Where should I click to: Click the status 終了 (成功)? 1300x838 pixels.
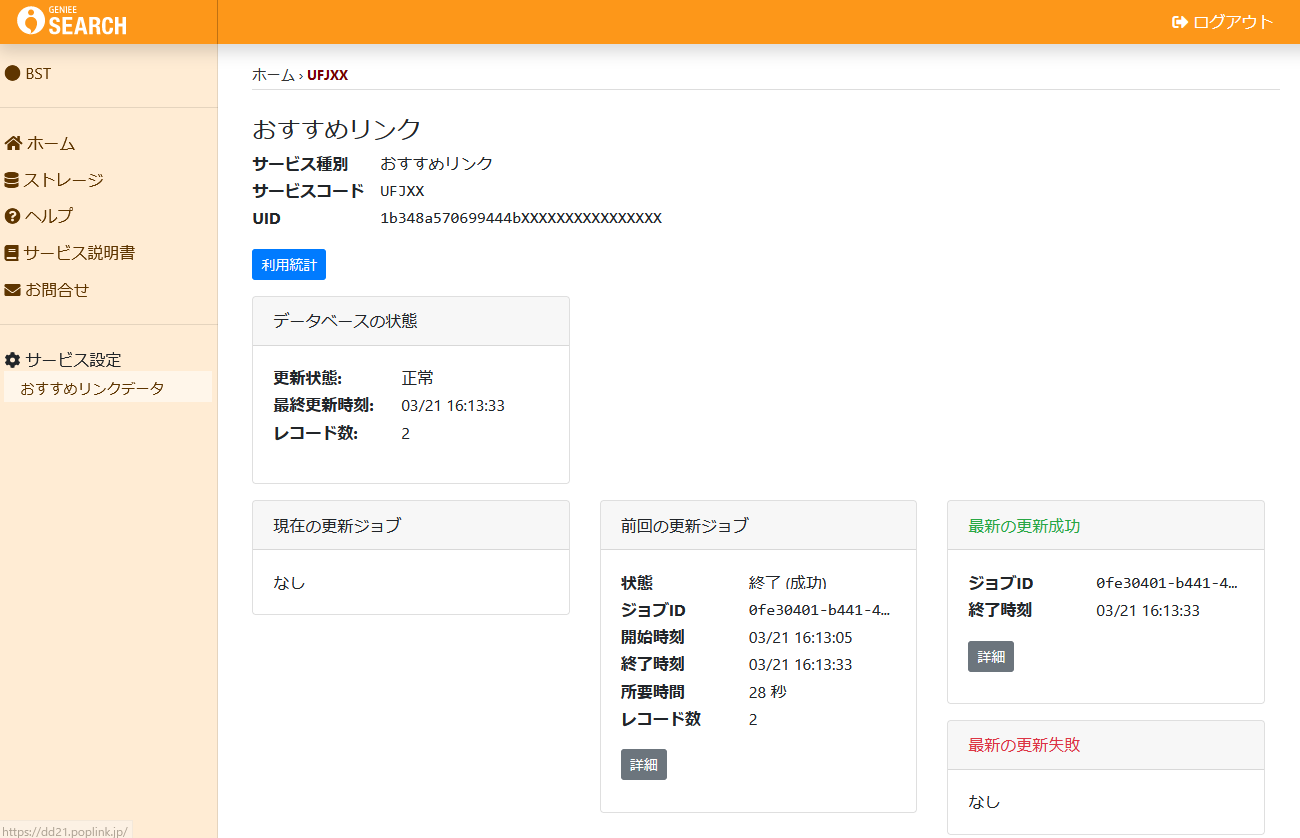point(788,583)
